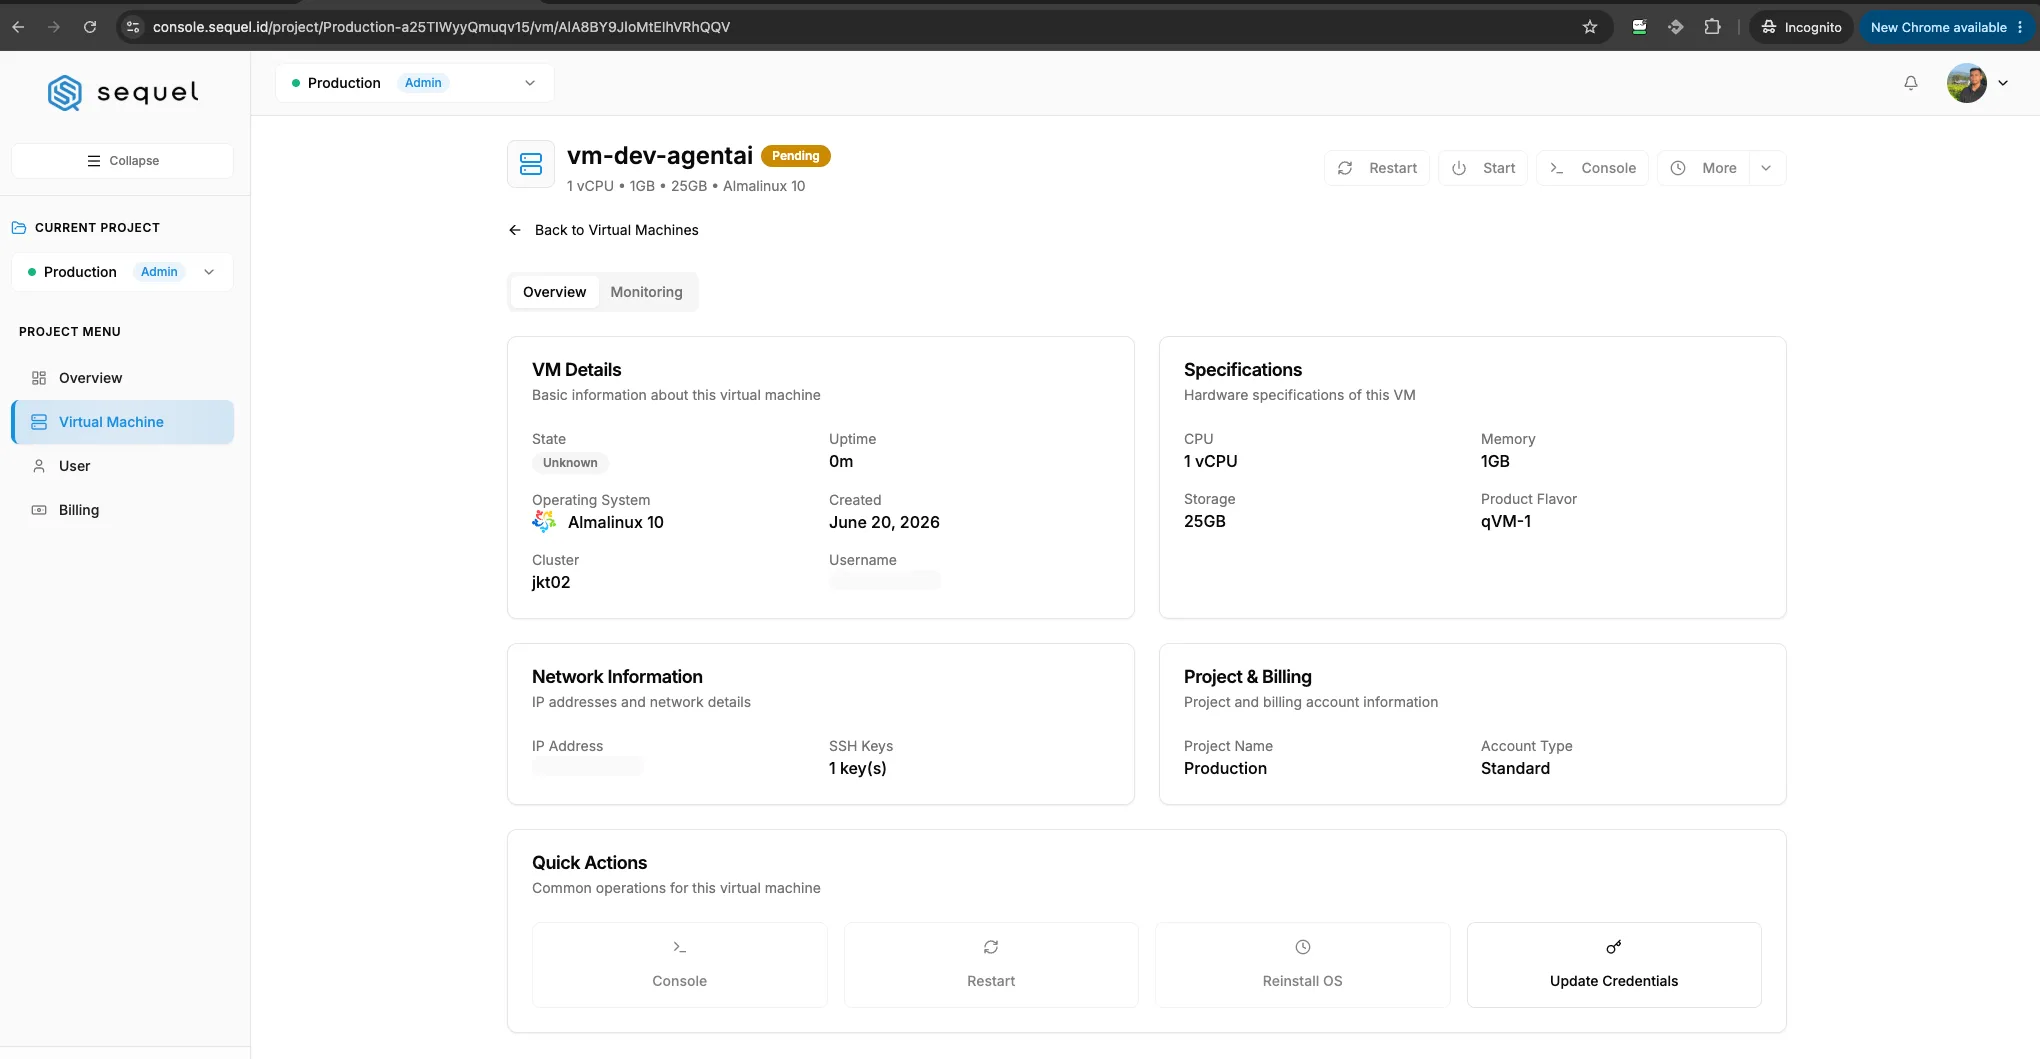Bookmark this page with the star icon
This screenshot has width=2040, height=1059.
1590,27
